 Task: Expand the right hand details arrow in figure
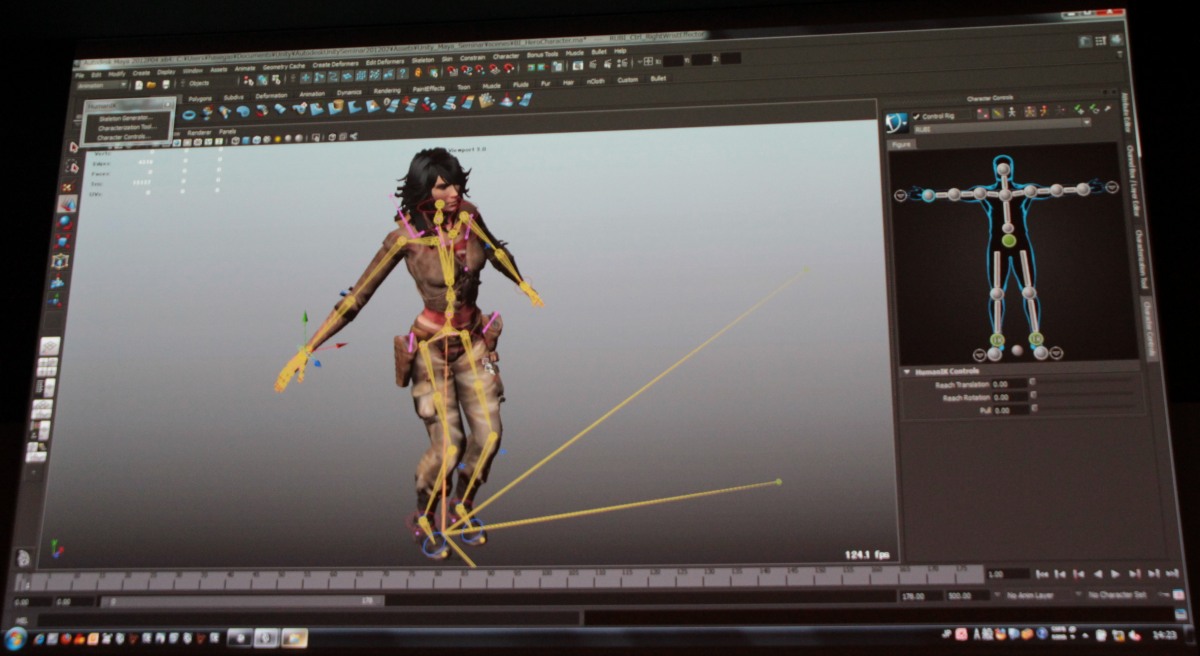(901, 195)
